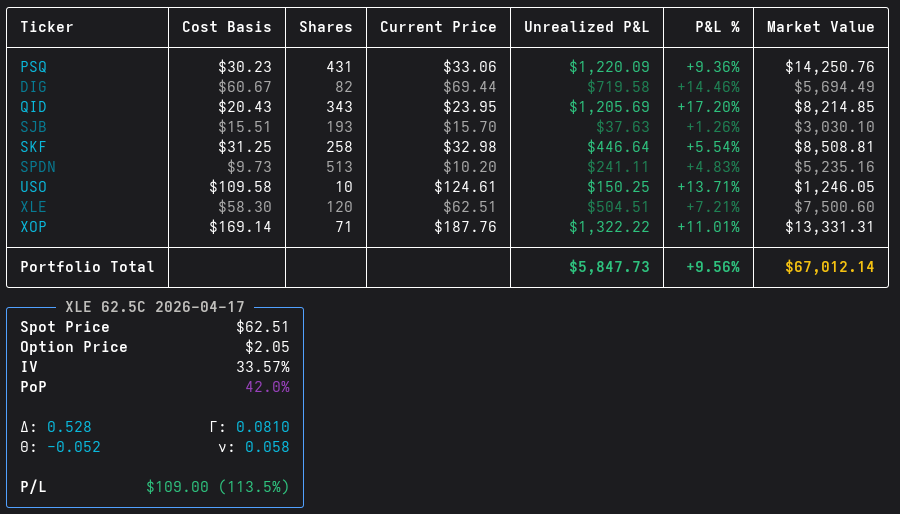Select the QID ticker
This screenshot has width=900, height=514.
point(33,107)
